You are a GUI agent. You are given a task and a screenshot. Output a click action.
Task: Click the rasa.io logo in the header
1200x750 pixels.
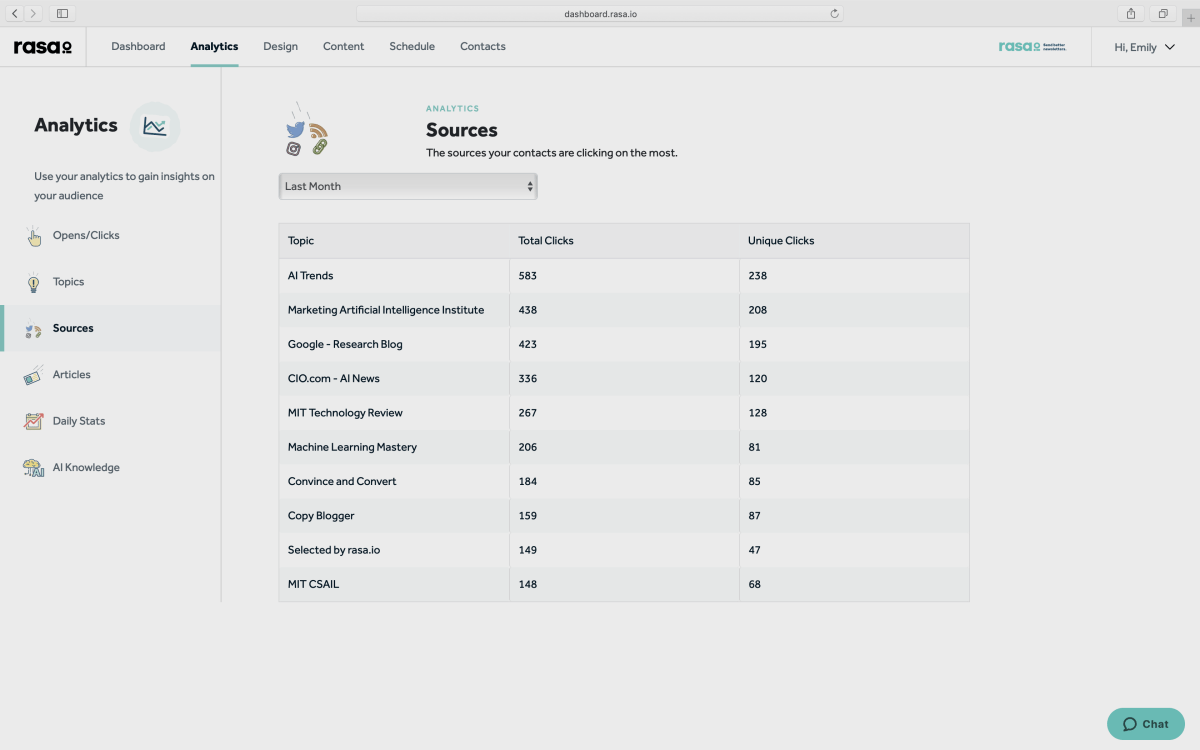pos(43,47)
